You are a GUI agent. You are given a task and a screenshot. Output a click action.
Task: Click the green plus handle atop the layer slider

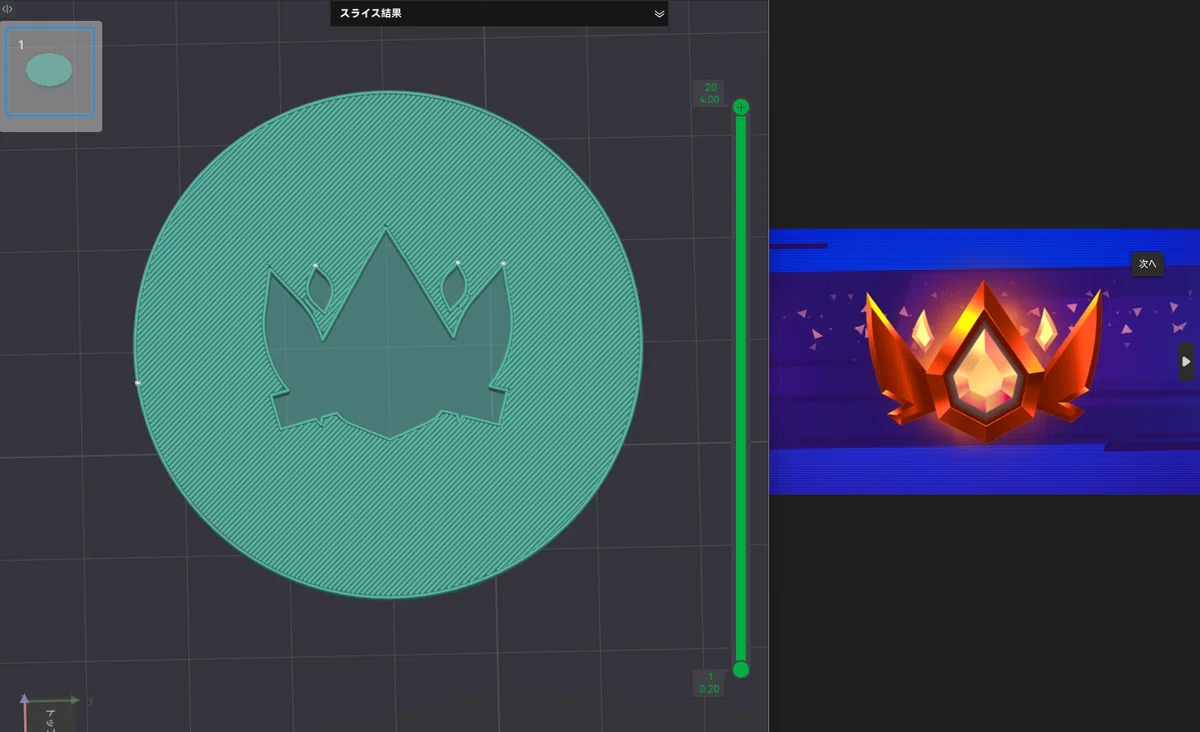[x=741, y=107]
